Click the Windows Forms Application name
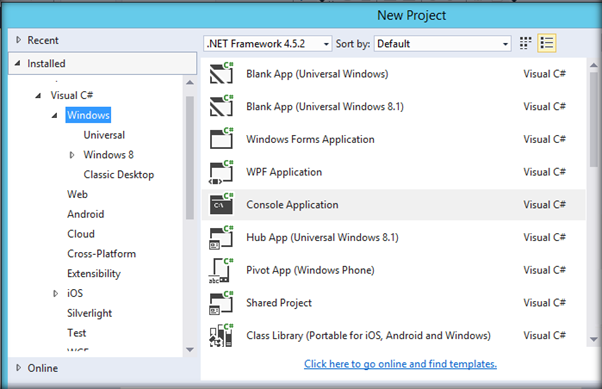Image resolution: width=602 pixels, height=389 pixels. [x=310, y=139]
